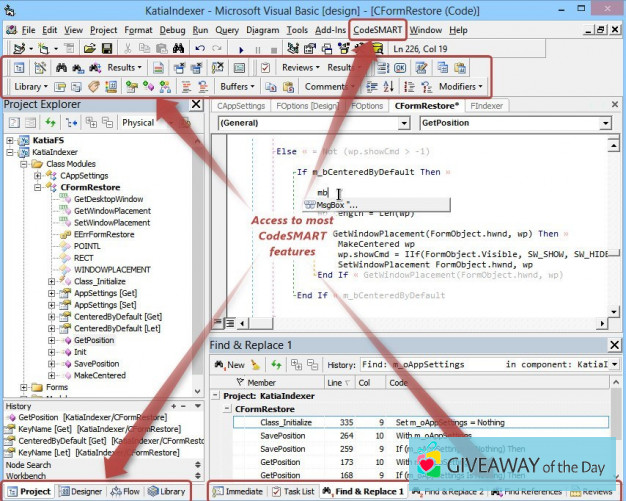
Task: Open the Results dropdown in CodeSMART toolbar
Action: click(x=126, y=67)
